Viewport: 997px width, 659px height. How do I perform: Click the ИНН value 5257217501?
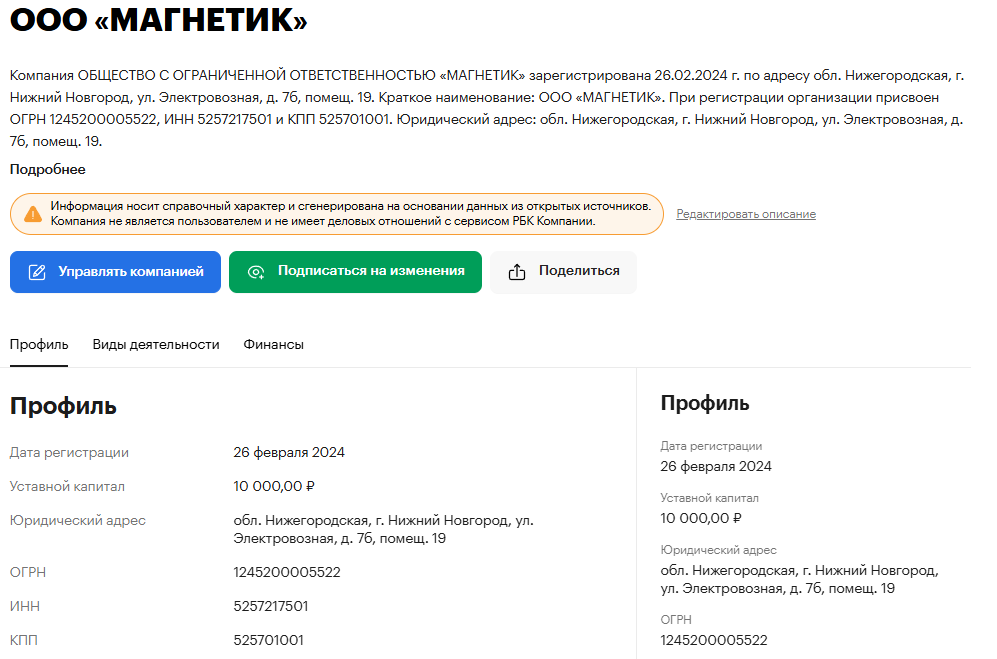pyautogui.click(x=271, y=606)
